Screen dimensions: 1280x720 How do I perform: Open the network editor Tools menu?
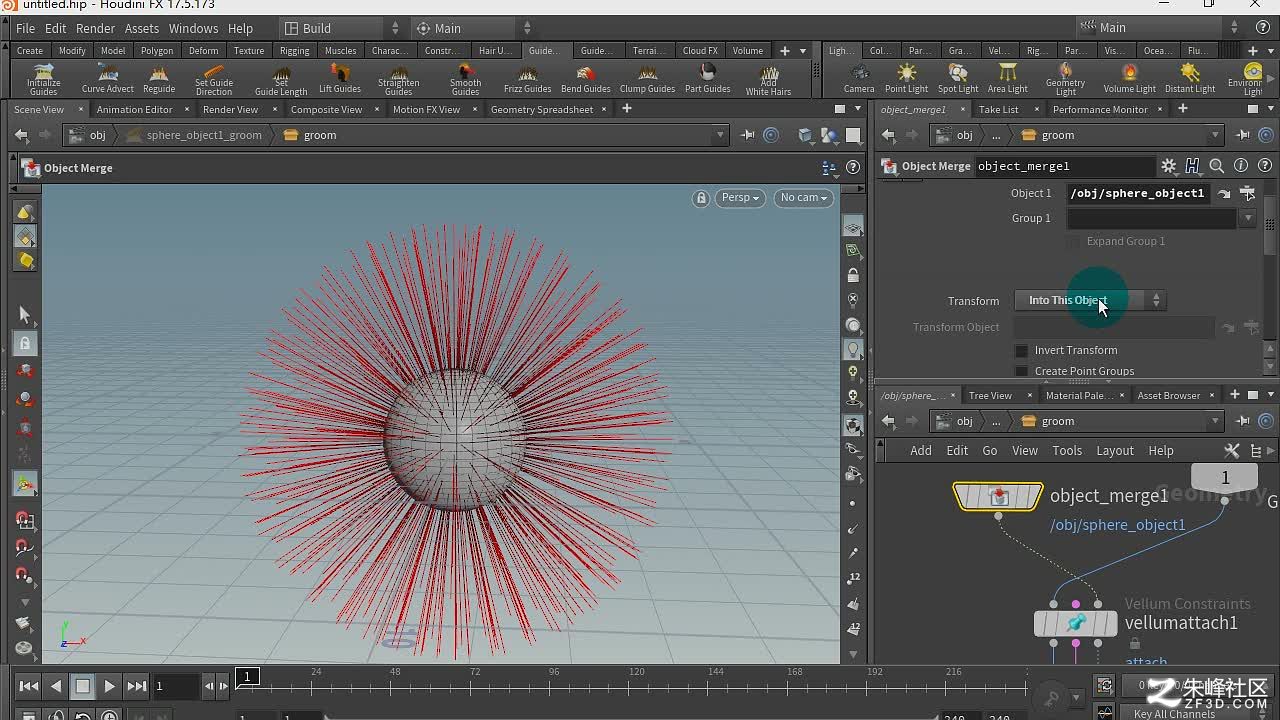[1067, 450]
